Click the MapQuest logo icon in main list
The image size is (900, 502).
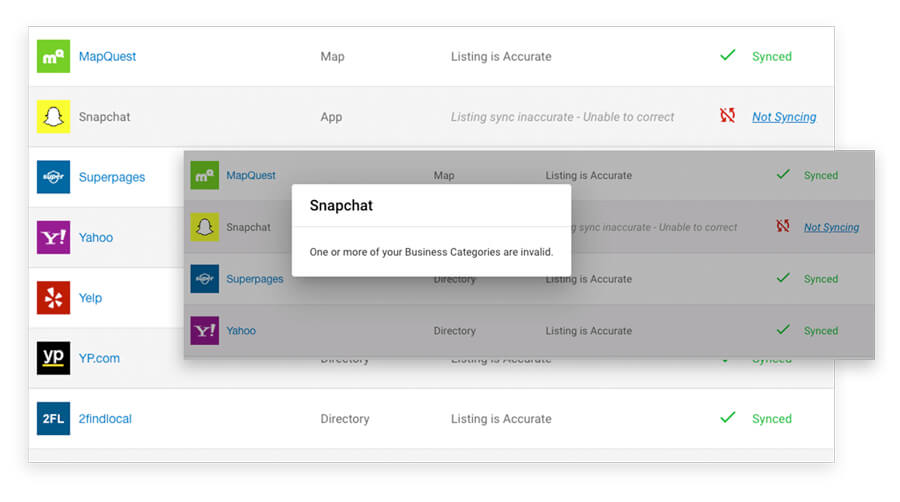point(53,57)
